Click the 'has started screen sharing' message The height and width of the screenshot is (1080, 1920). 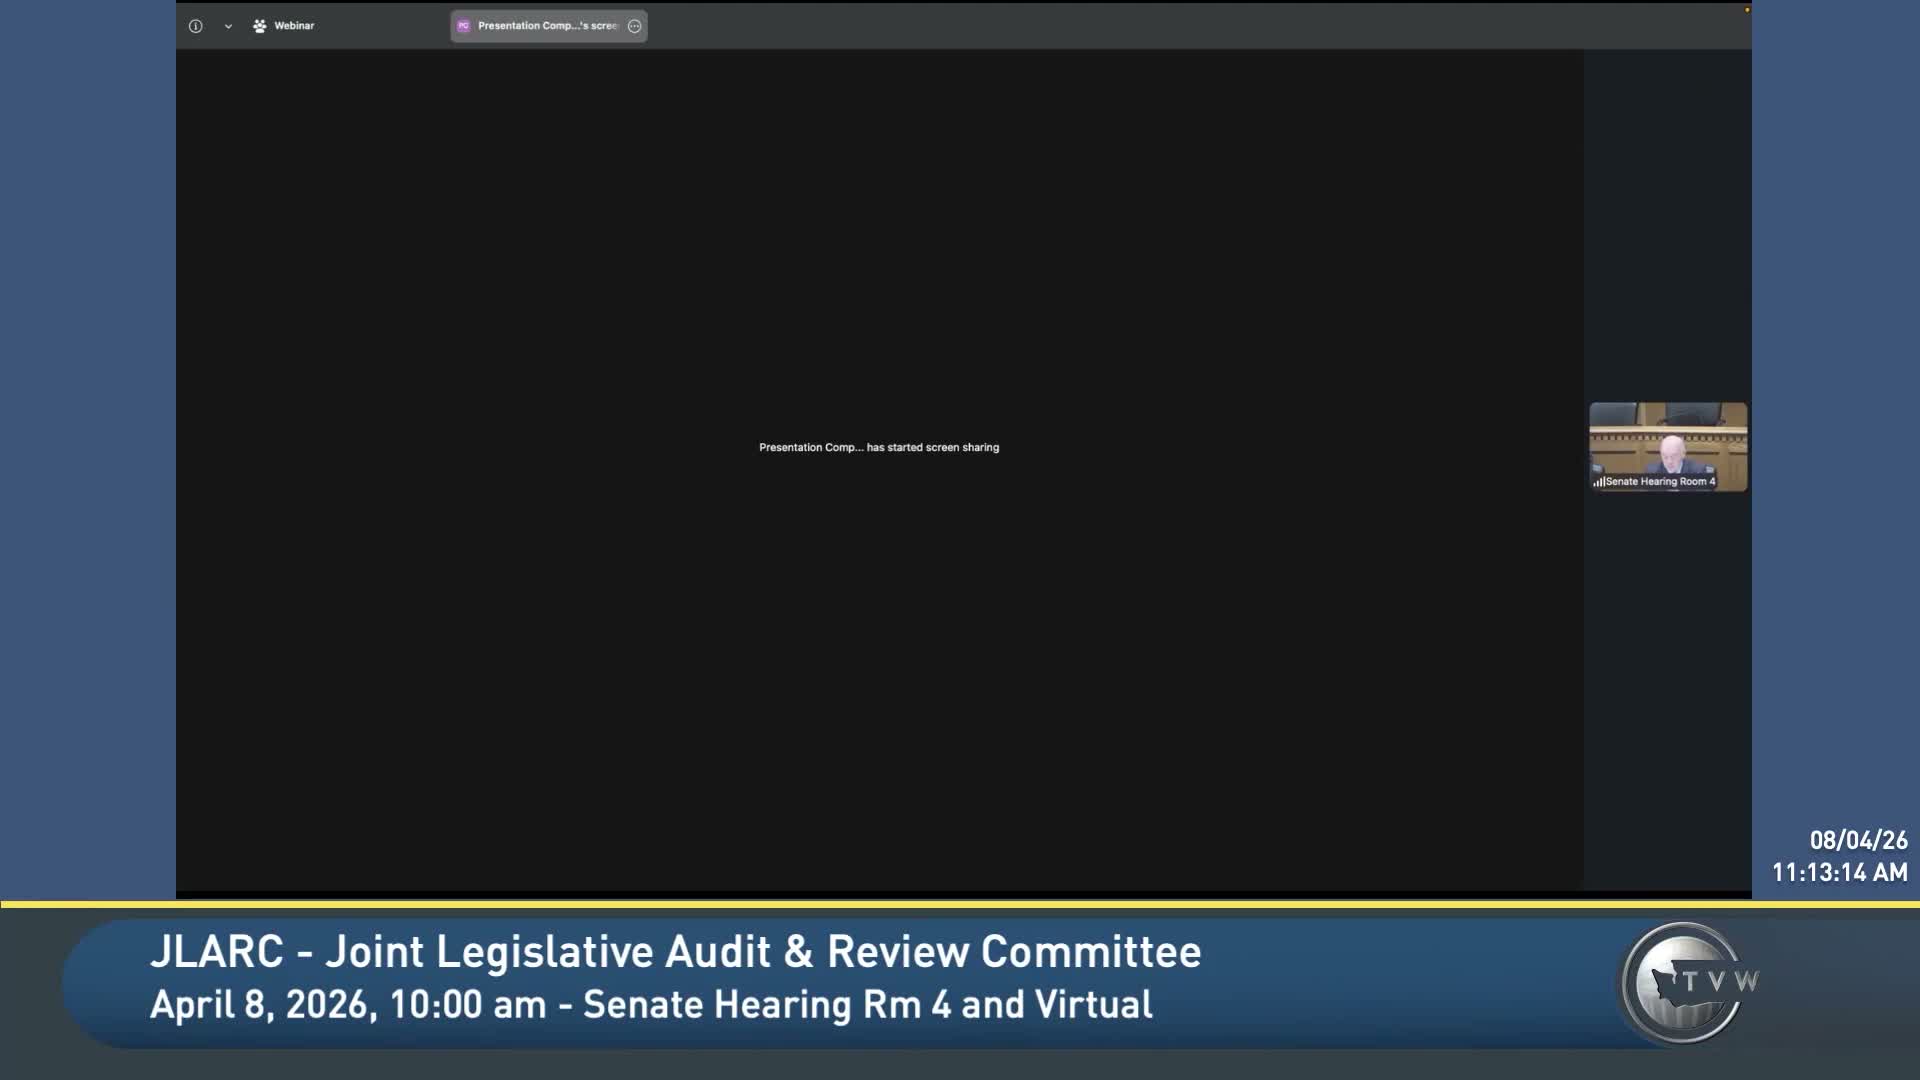(878, 447)
